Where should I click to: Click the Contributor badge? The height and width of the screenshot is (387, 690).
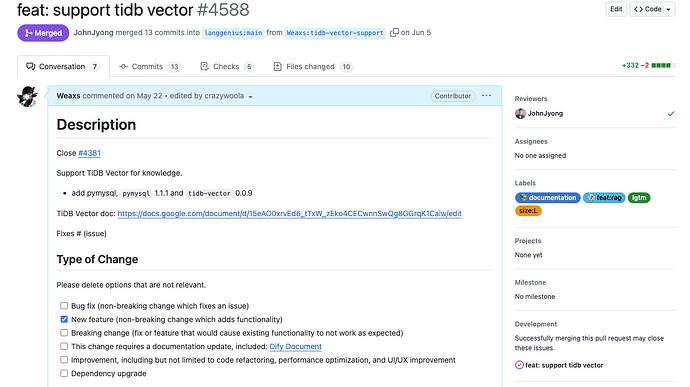pyautogui.click(x=453, y=96)
